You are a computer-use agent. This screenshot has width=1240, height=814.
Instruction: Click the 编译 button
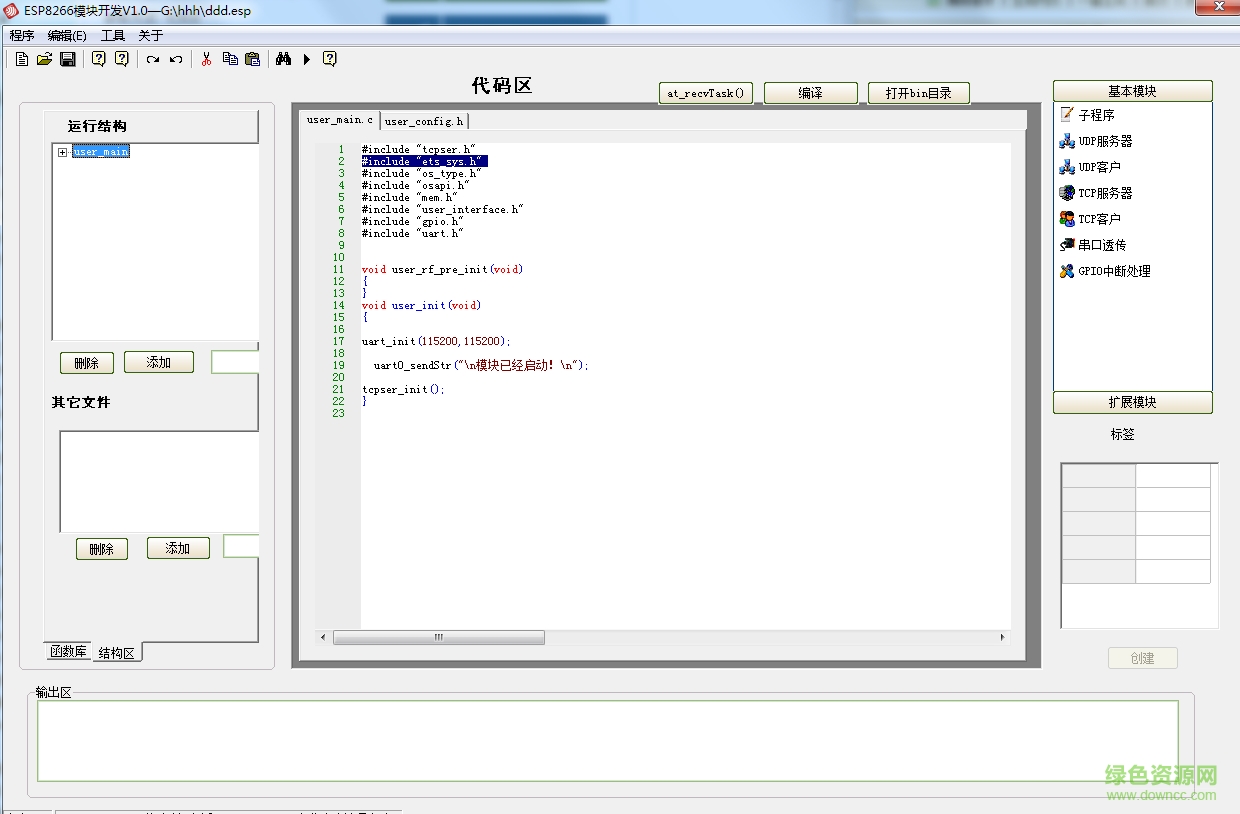(810, 92)
